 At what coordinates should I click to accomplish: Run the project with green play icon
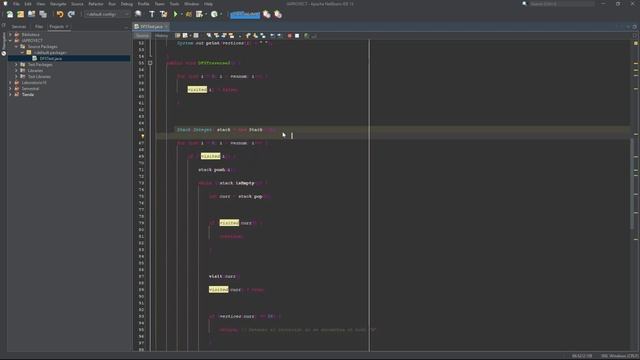tap(176, 14)
